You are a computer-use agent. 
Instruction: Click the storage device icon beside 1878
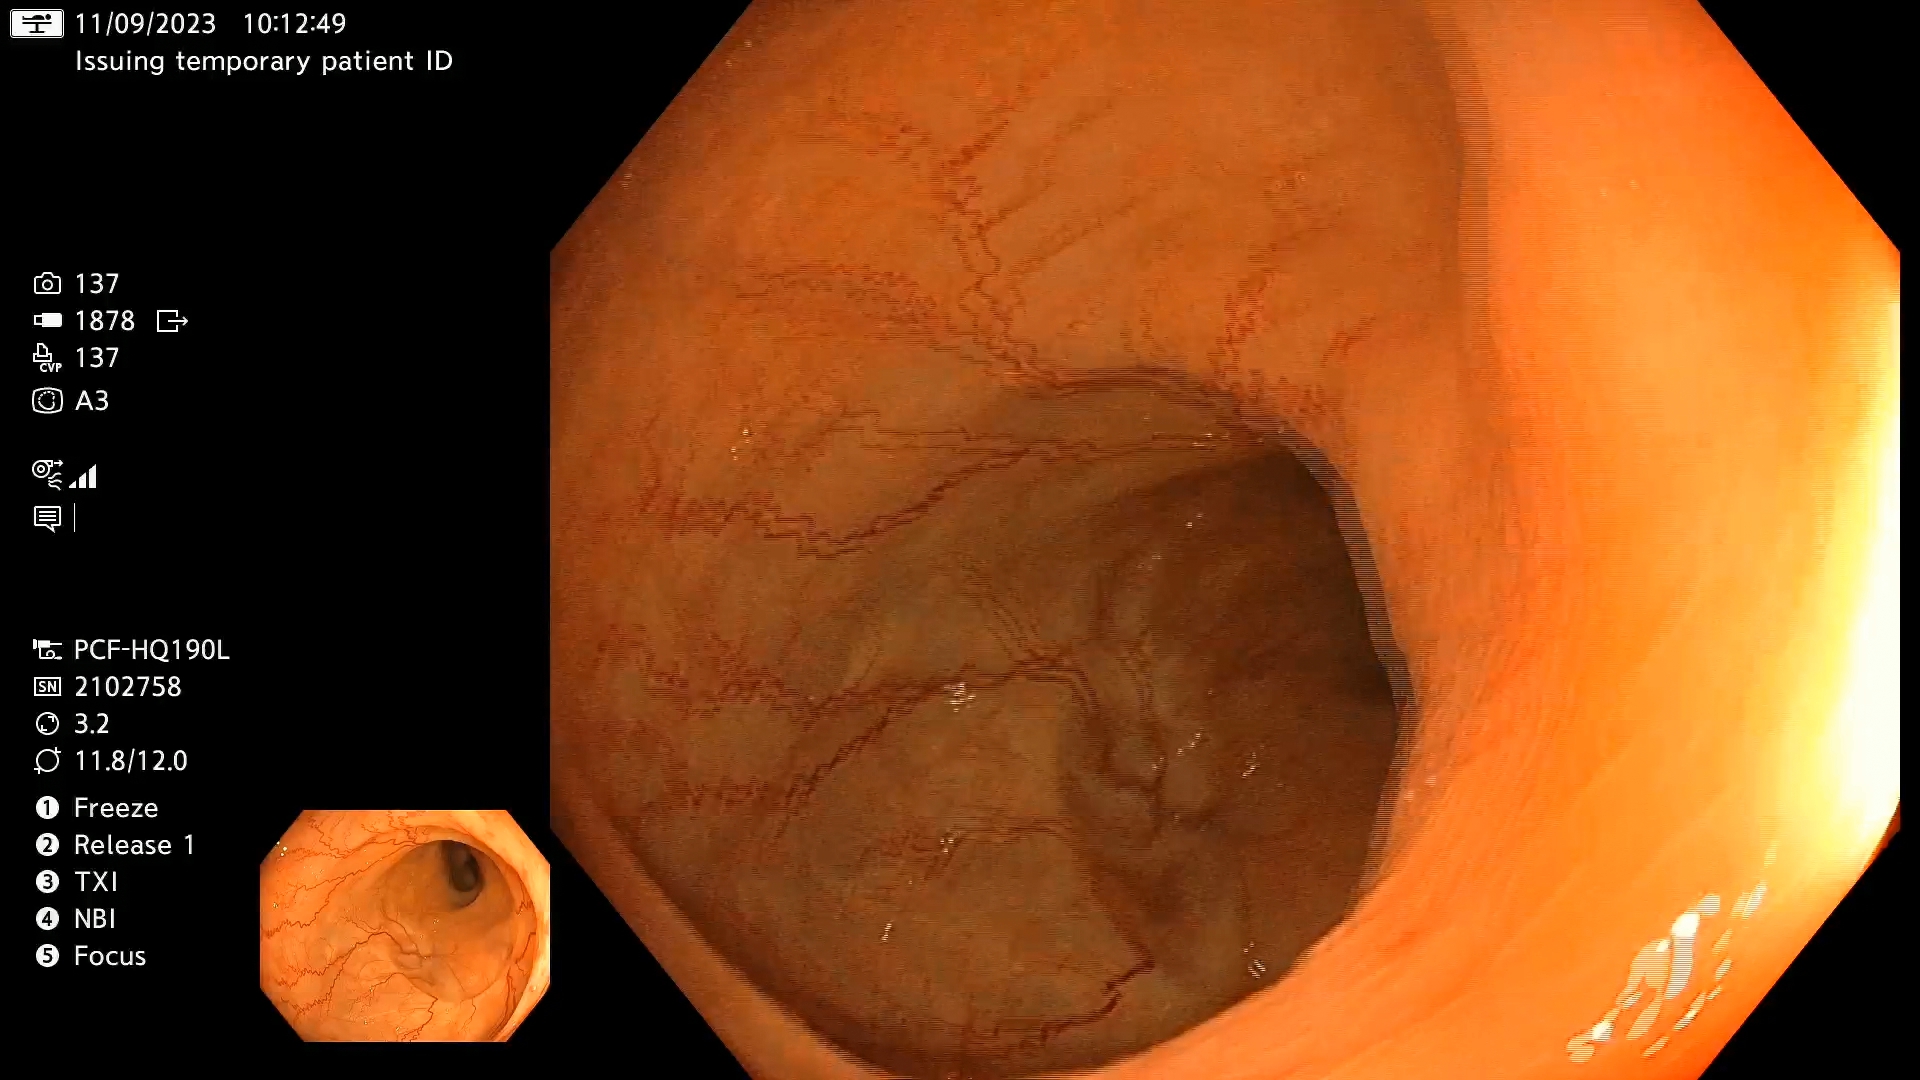click(47, 321)
